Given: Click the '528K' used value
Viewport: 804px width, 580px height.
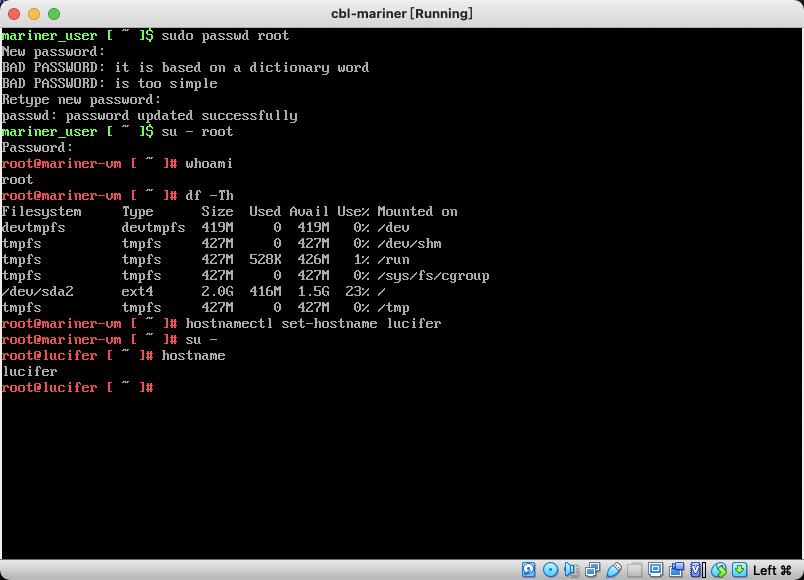Looking at the screenshot, I should click(x=265, y=259).
